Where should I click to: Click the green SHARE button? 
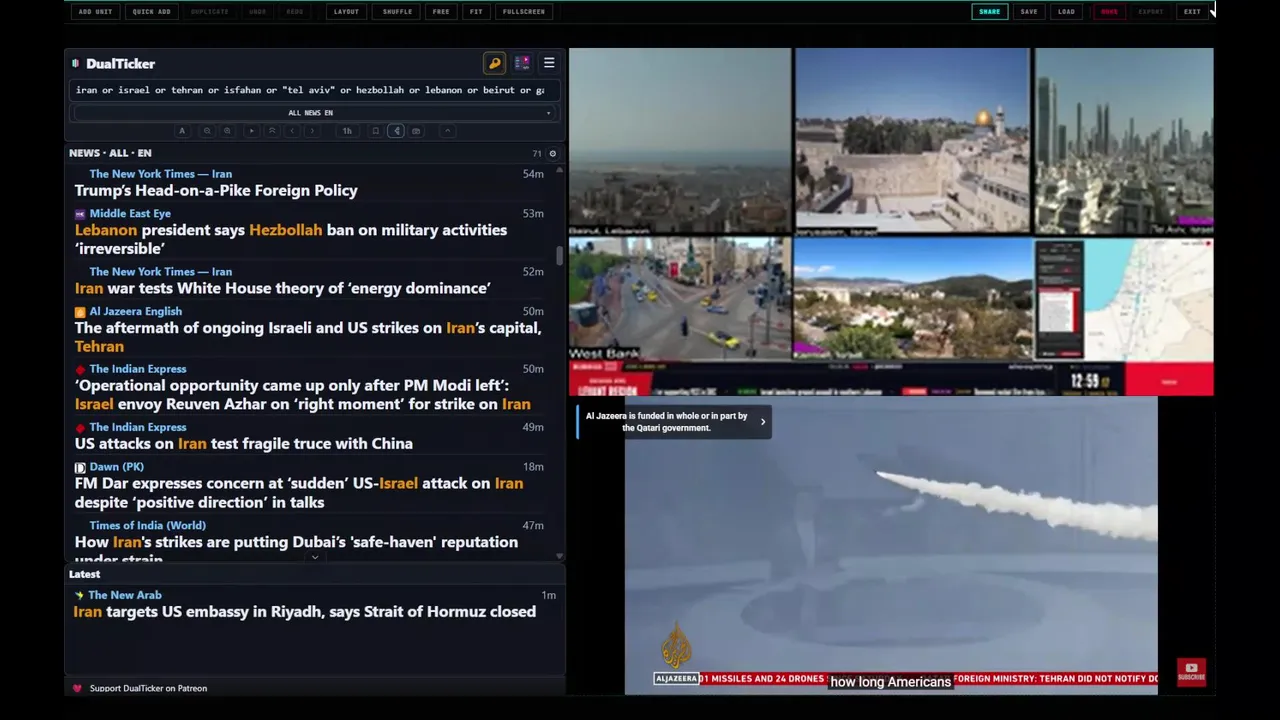[989, 12]
